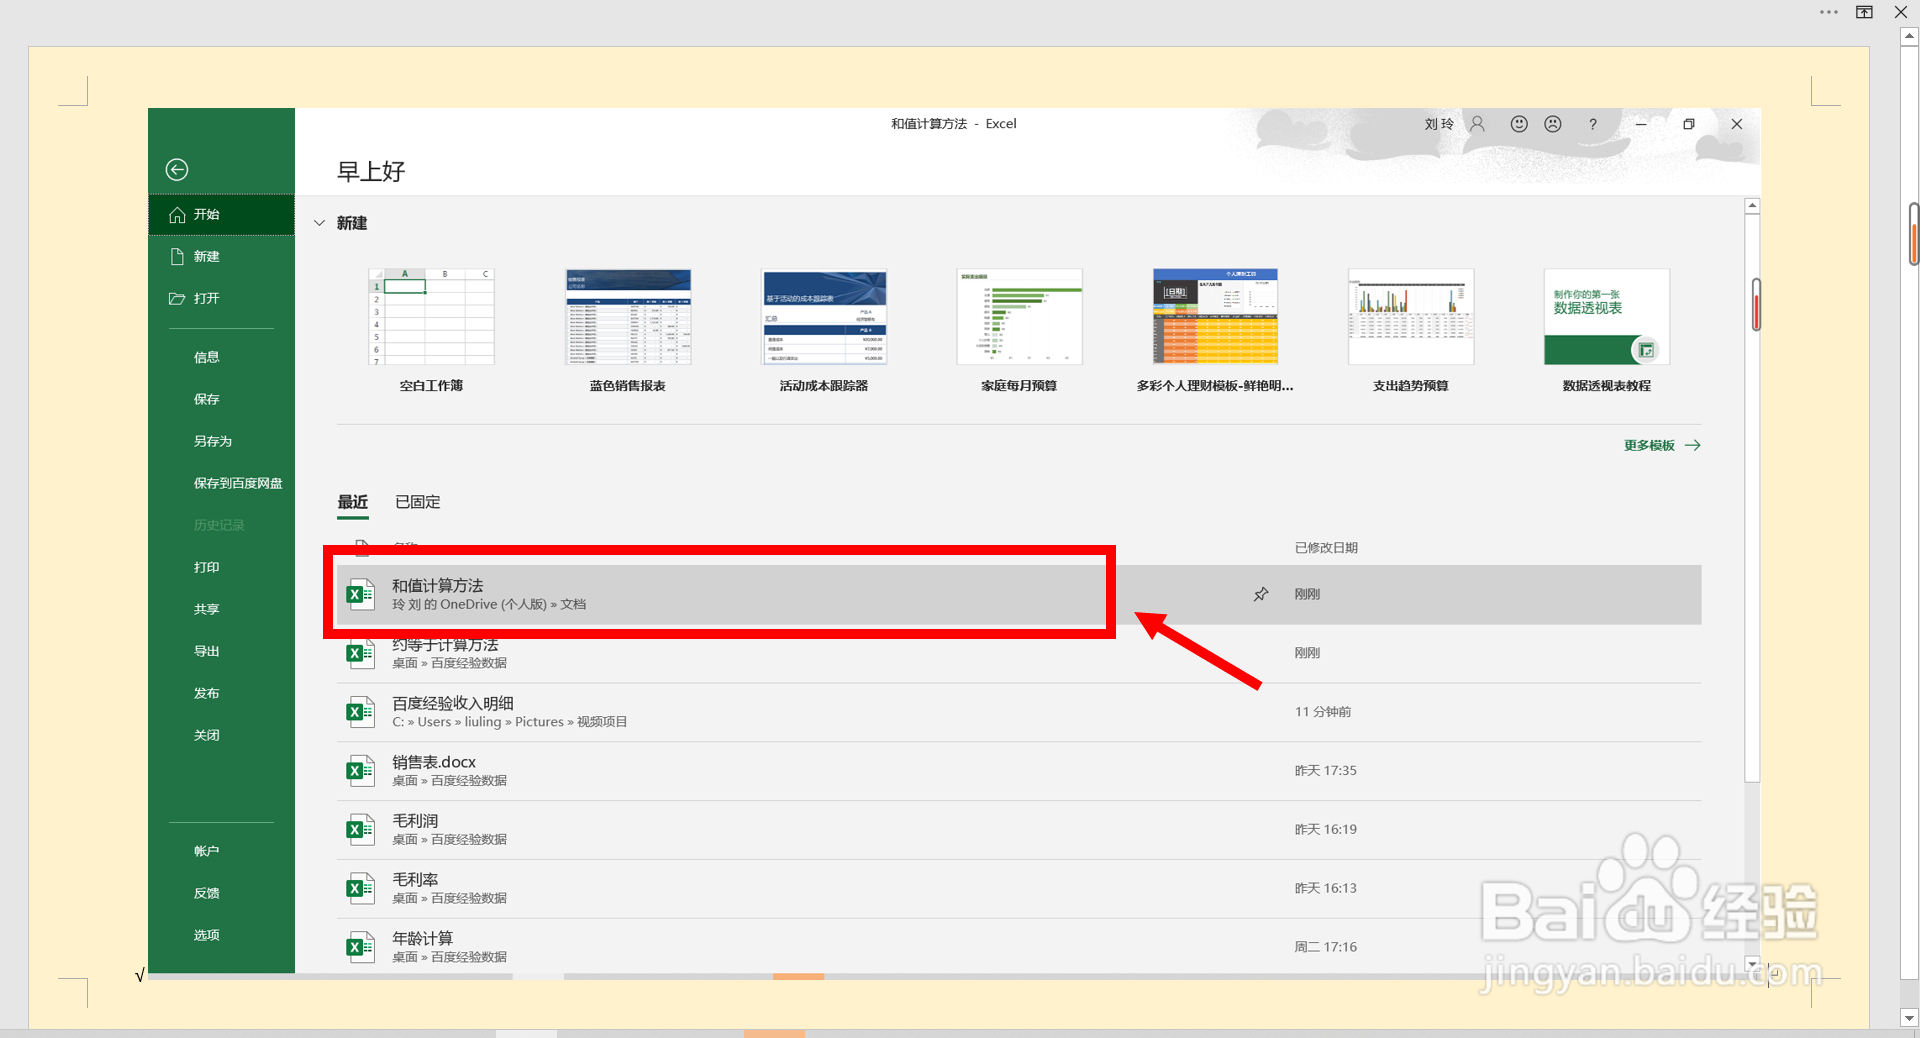Choose the 活动成本跟踪器 template

click(x=824, y=330)
